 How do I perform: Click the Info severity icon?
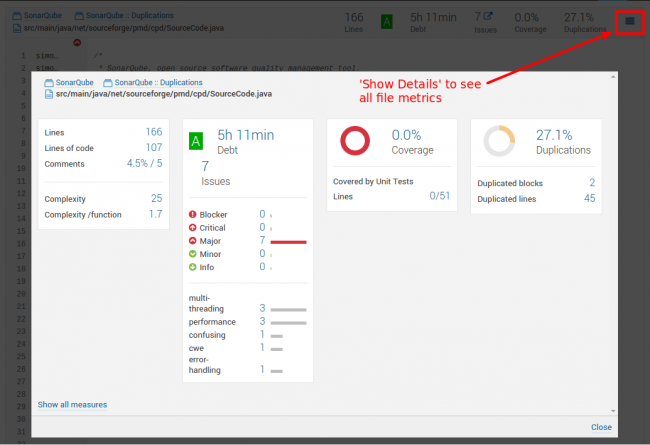(192, 267)
